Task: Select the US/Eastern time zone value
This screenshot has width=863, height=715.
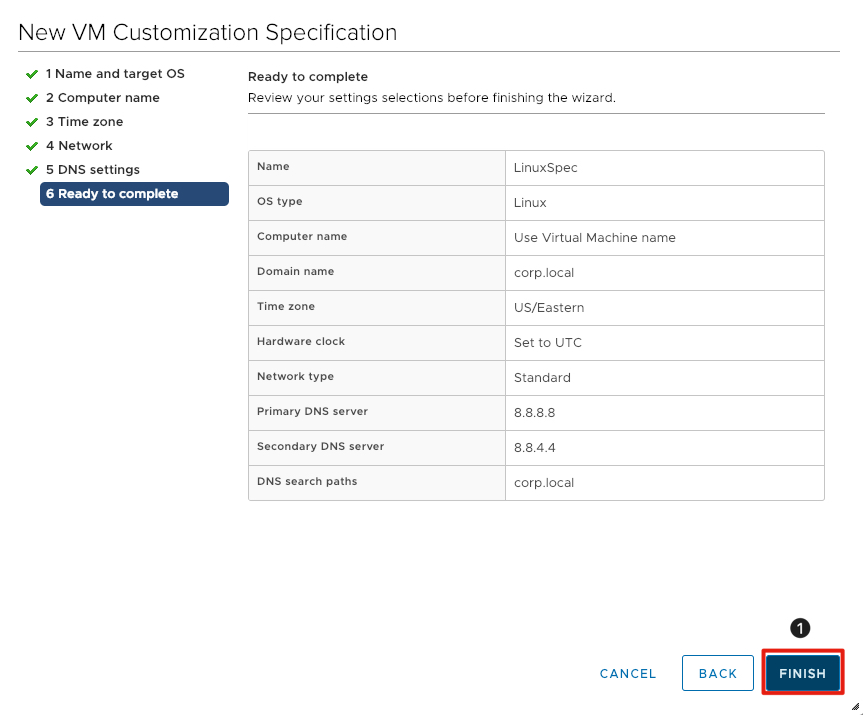Action: coord(549,308)
